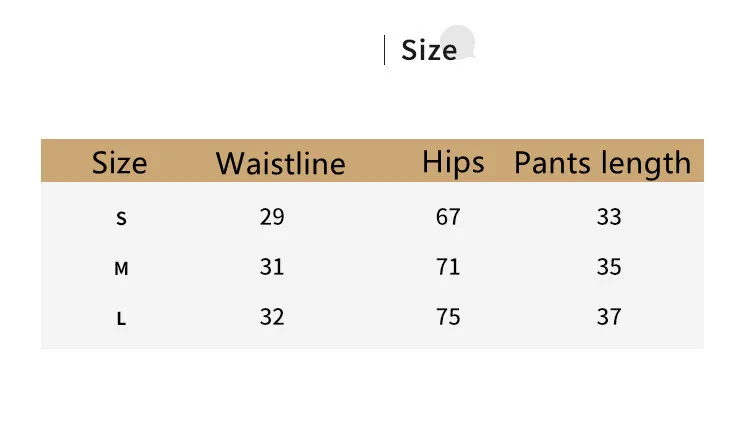The height and width of the screenshot is (429, 750).
Task: Select the M size row label
Action: (x=122, y=268)
